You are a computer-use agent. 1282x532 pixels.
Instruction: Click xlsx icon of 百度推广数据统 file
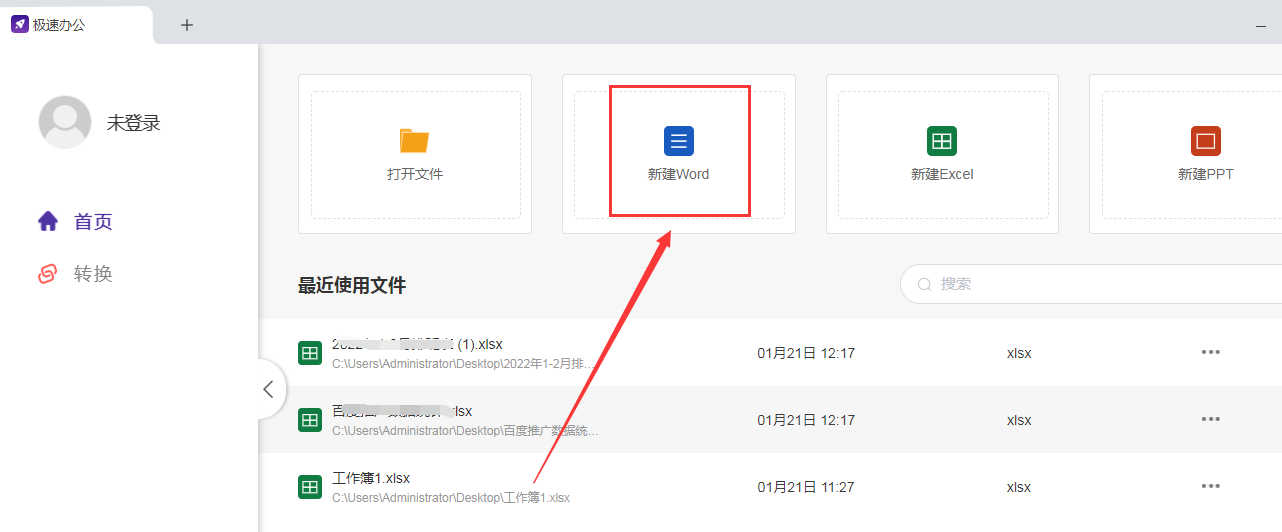310,420
